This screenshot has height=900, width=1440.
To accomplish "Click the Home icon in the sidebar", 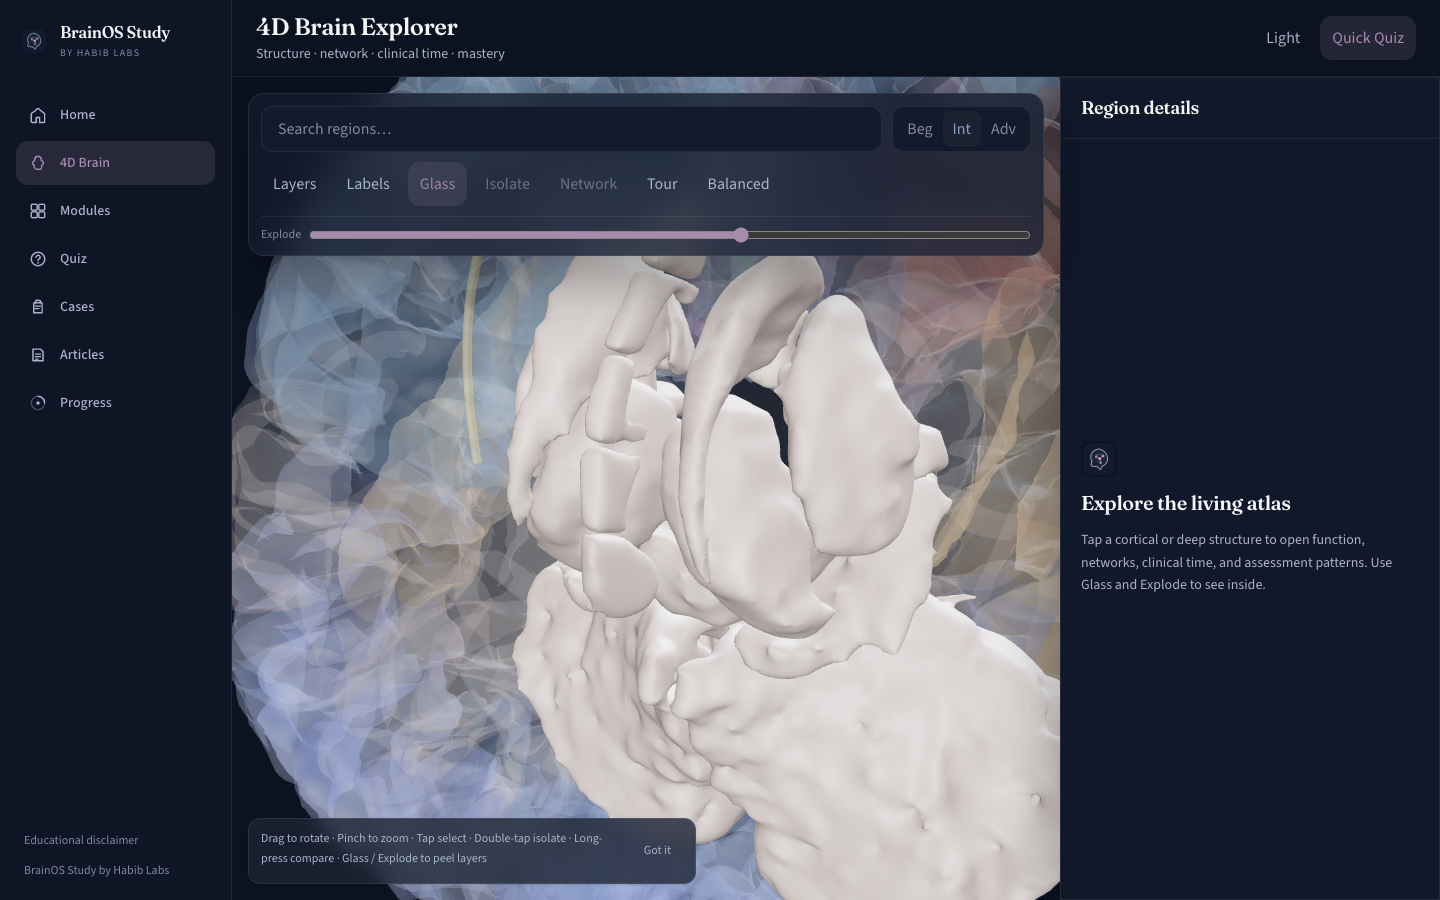I will [38, 115].
